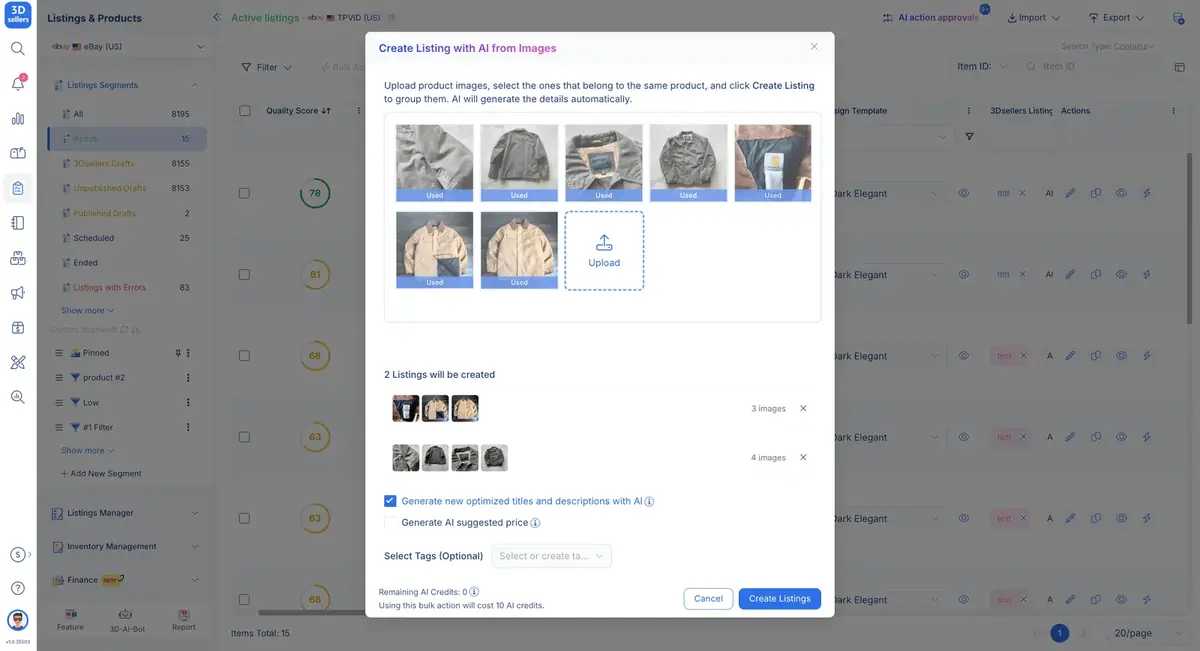The image size is (1200, 651).
Task: Open AI action approvals
Action: [932, 18]
